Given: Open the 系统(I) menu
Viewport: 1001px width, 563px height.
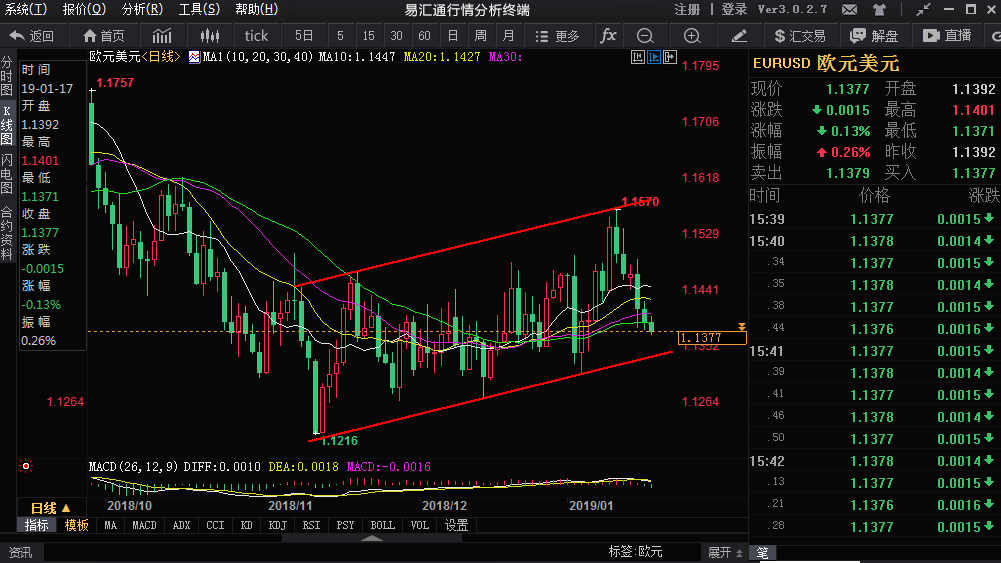Looking at the screenshot, I should [27, 9].
